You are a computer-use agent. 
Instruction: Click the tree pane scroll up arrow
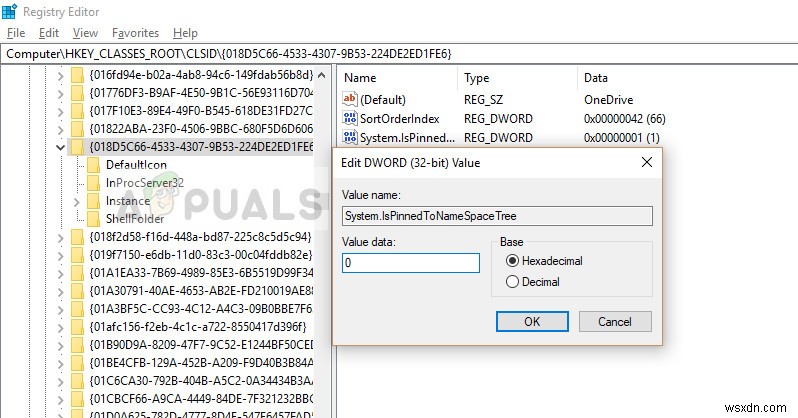point(322,75)
